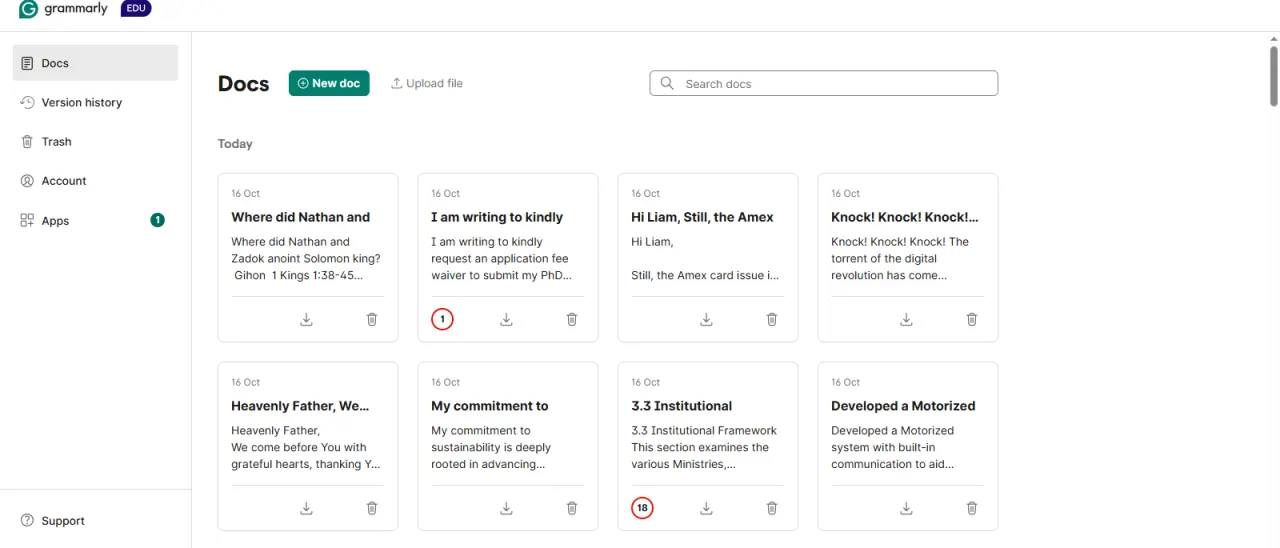Click the 'Docs' page heading
This screenshot has height=548, width=1280.
point(244,84)
